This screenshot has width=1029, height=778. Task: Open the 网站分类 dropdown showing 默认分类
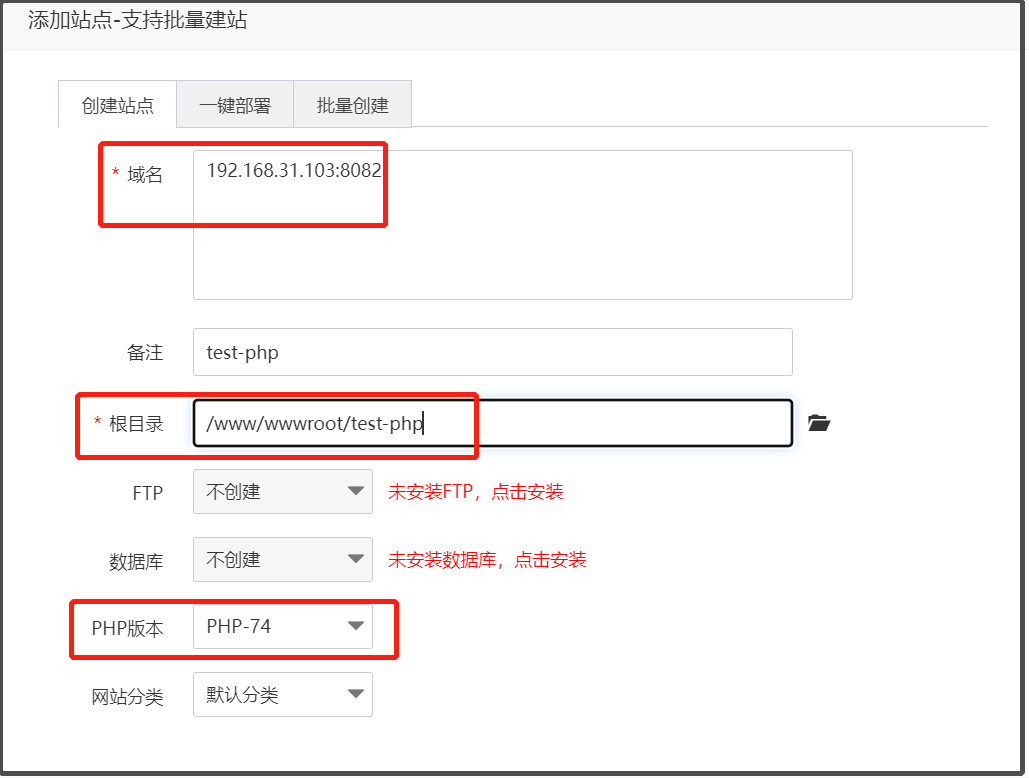tap(282, 695)
